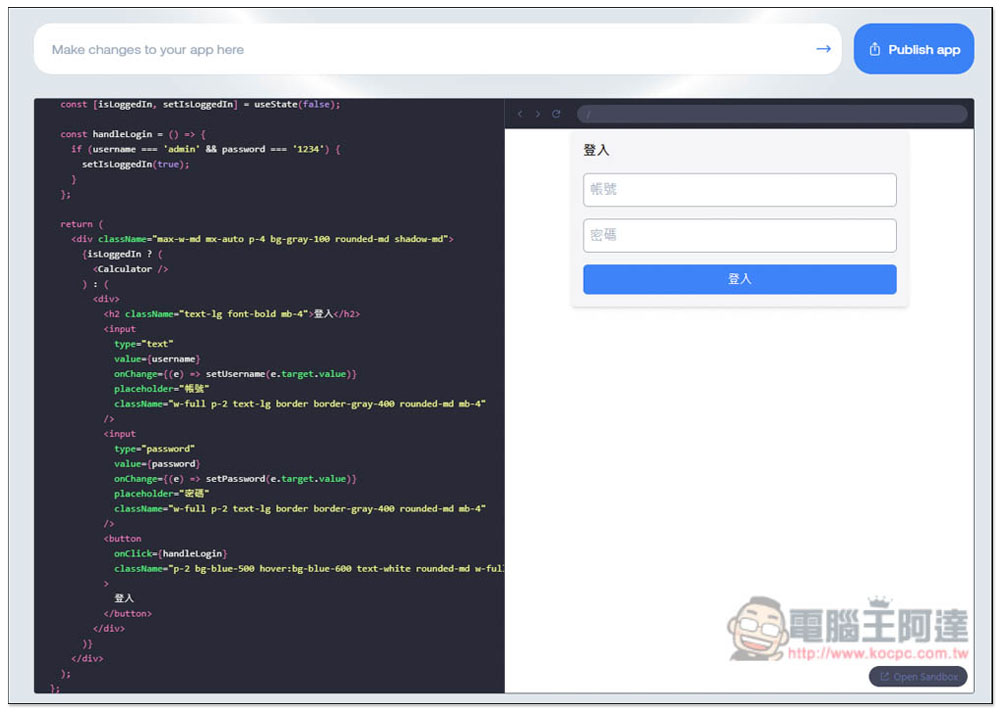Click code line containing useState(false)
1000x712 pixels.
pos(200,105)
